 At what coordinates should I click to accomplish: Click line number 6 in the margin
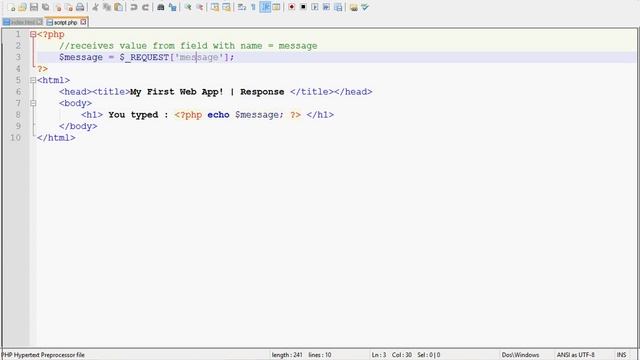point(18,92)
